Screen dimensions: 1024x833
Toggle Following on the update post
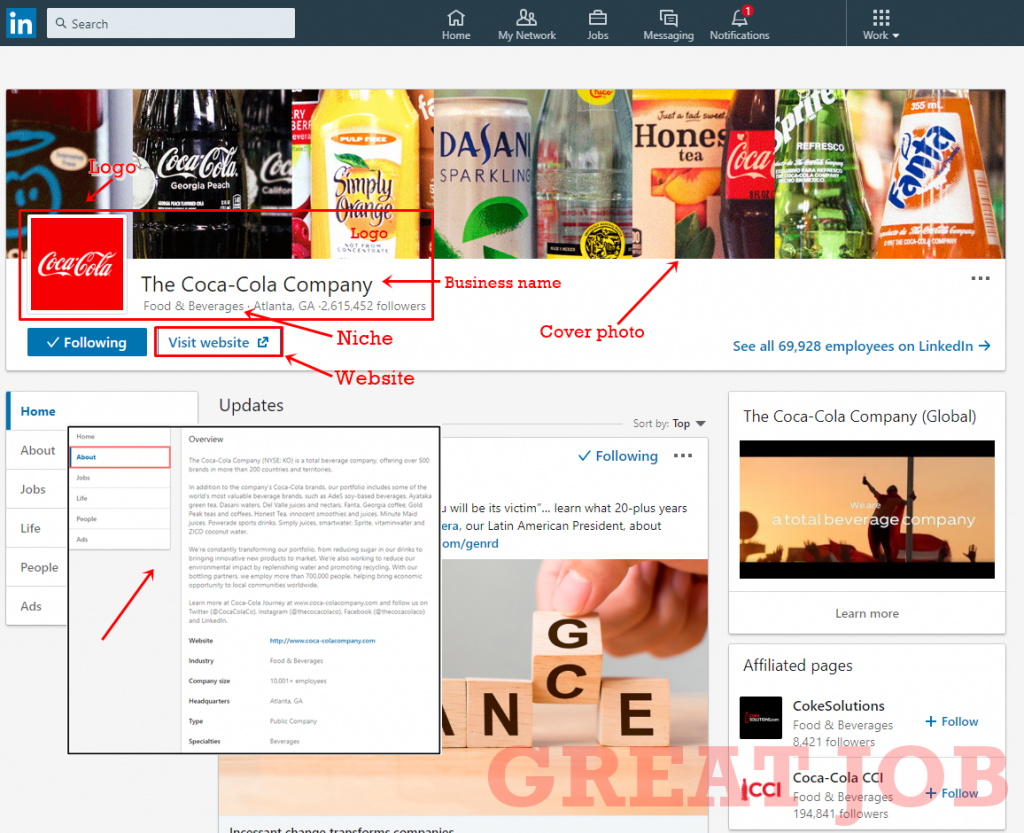[618, 456]
